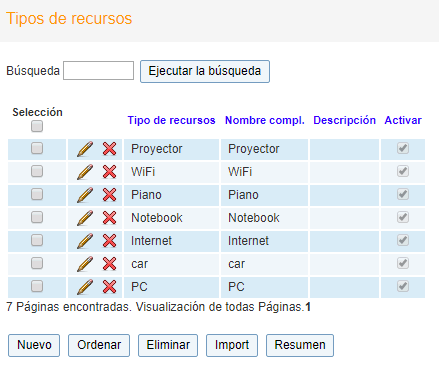Delete Notebook row with red X icon
439x369 pixels.
click(109, 218)
